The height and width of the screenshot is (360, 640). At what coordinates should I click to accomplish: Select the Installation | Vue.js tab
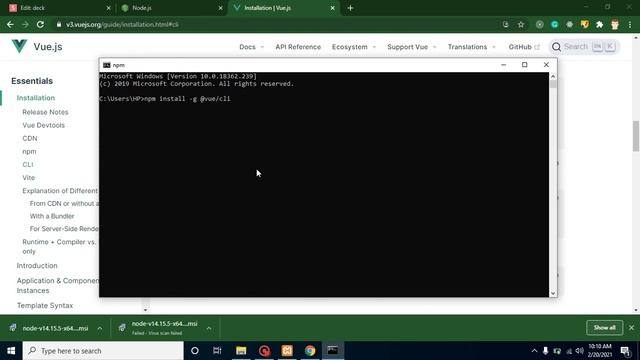(284, 8)
